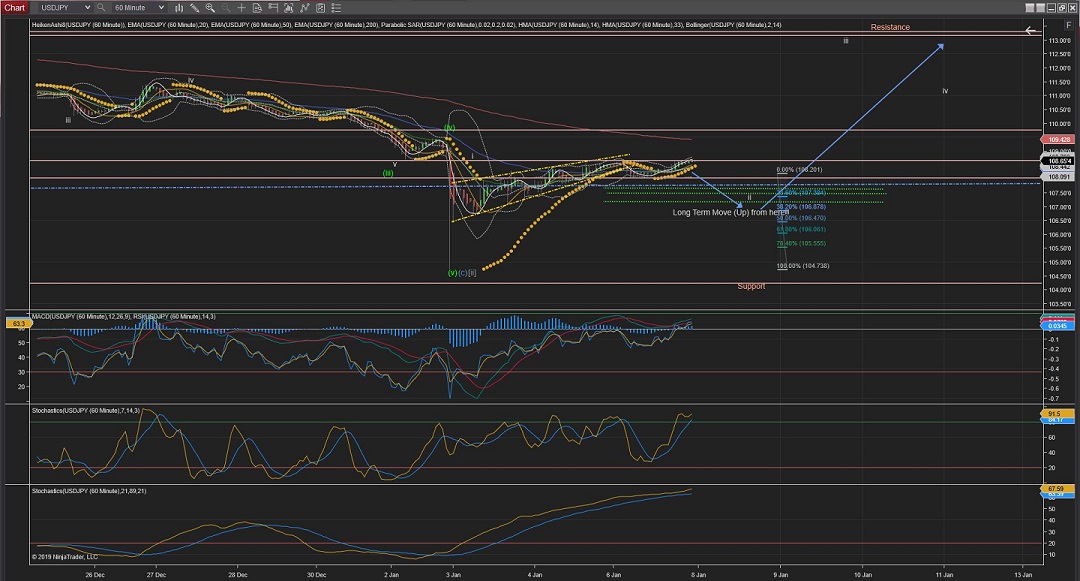This screenshot has height=581, width=1080.
Task: Open the bar type chart style icon
Action: (x=179, y=7)
